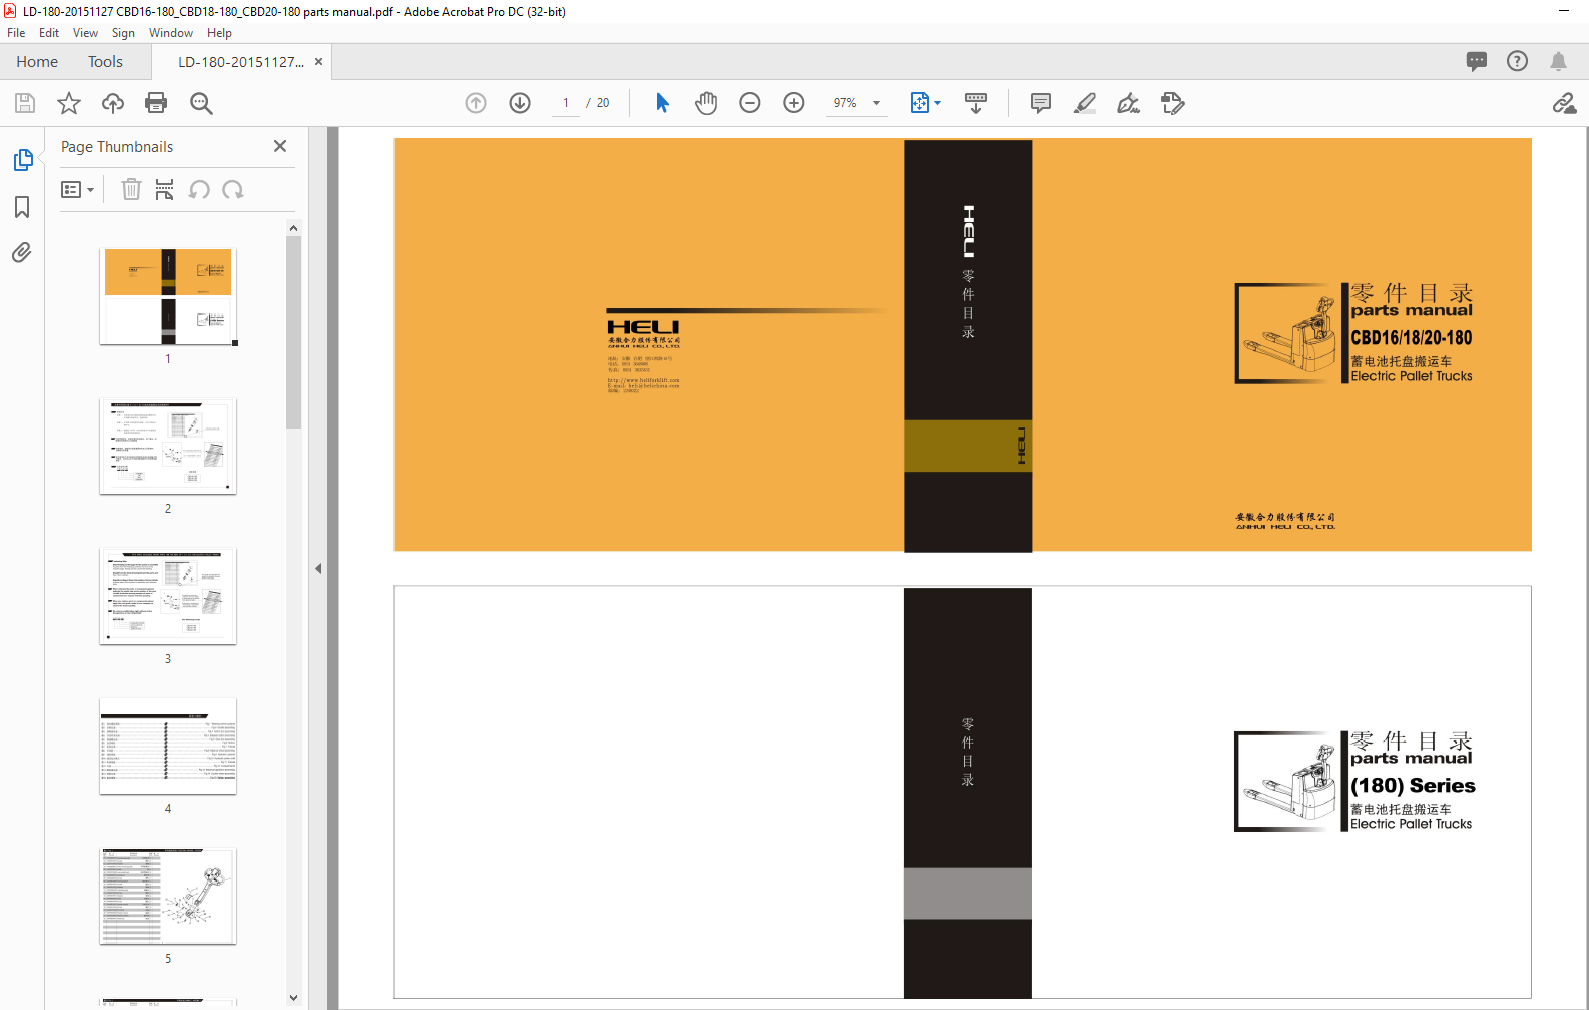Open the File menu
1589x1010 pixels.
click(16, 33)
